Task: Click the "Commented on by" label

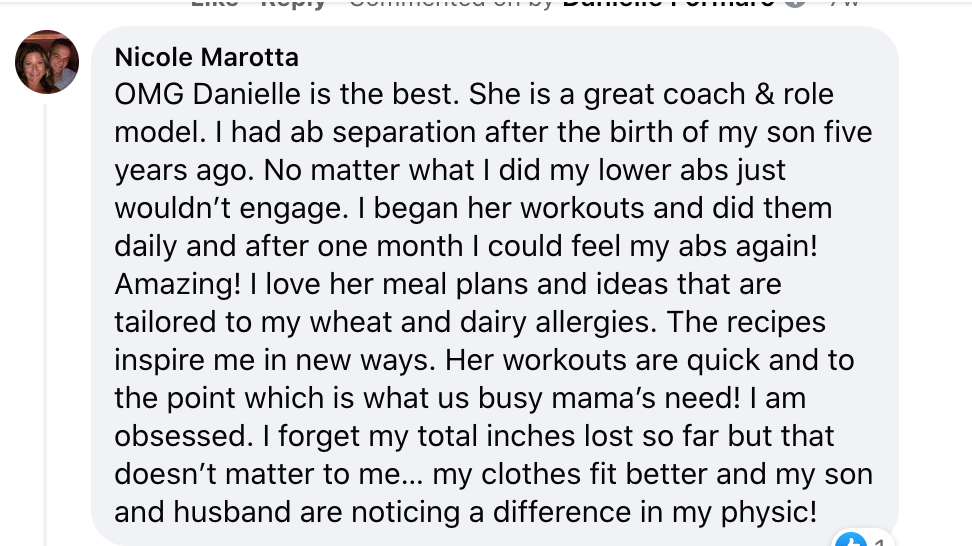Action: (451, 4)
